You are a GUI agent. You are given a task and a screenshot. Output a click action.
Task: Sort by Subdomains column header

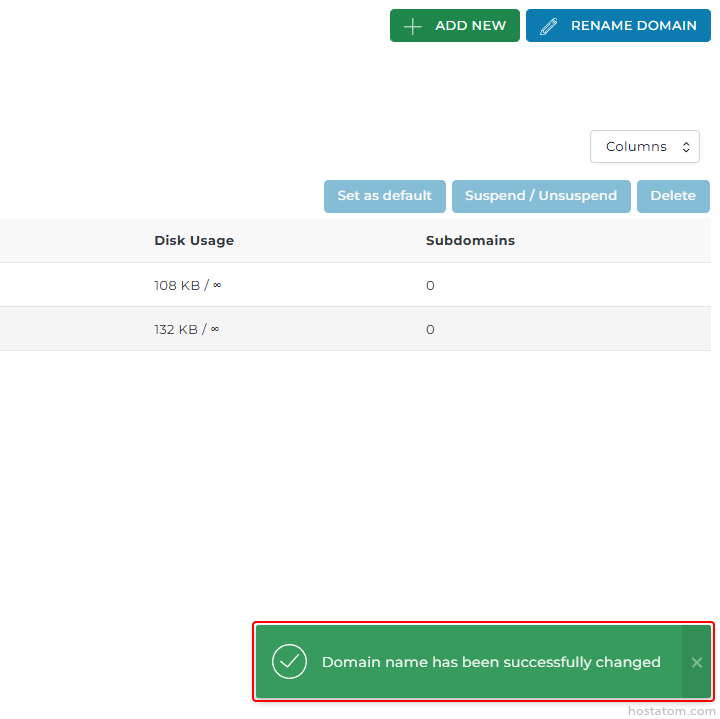pyautogui.click(x=470, y=241)
